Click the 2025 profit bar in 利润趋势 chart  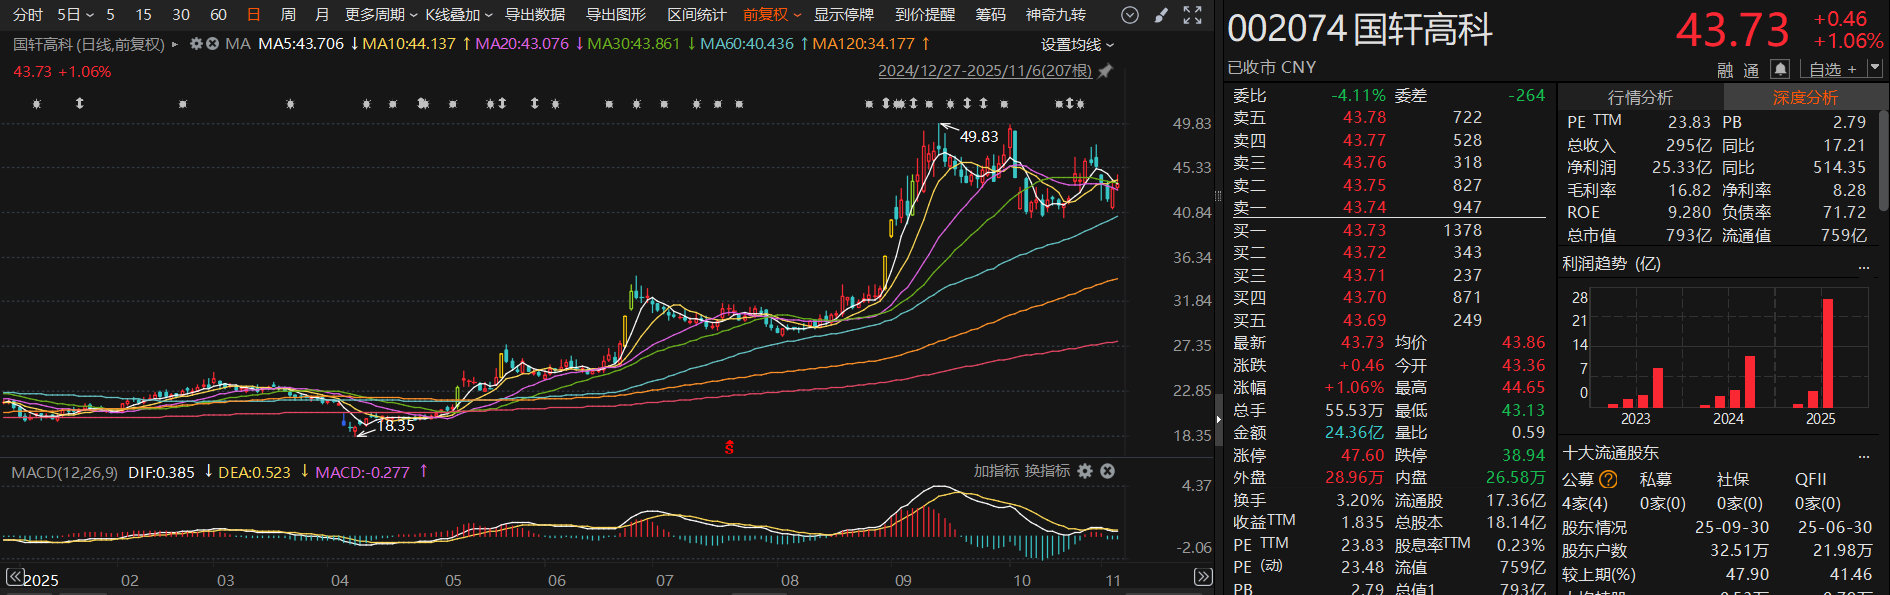coord(1828,352)
